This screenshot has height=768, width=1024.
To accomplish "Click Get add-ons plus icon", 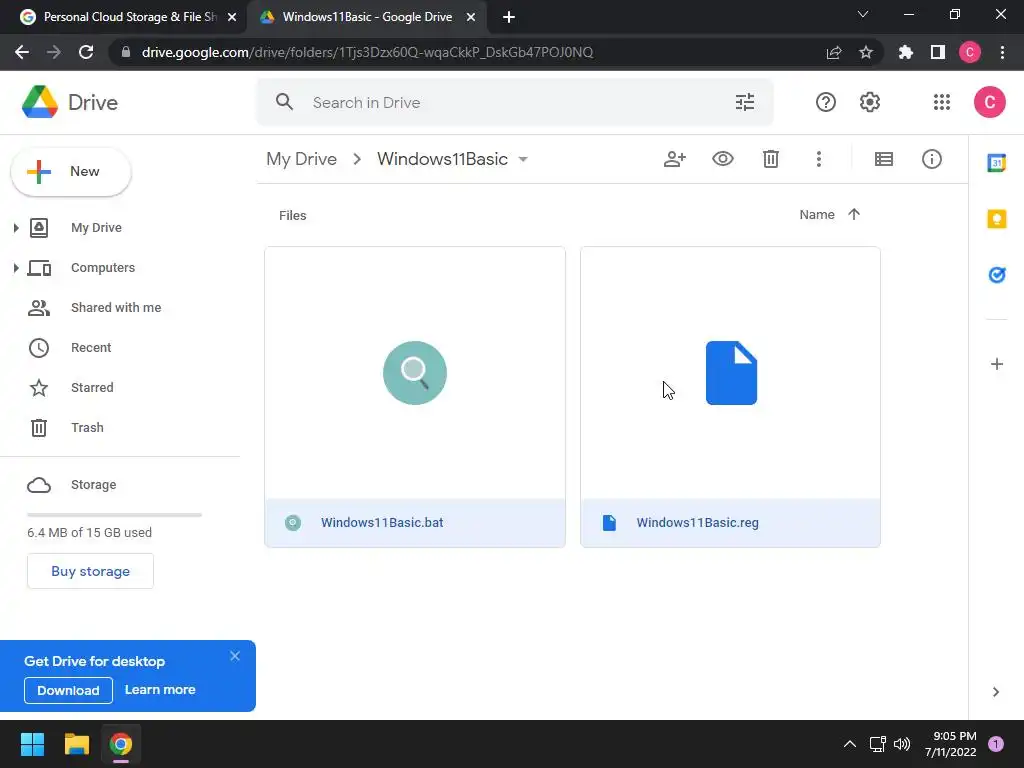I will tap(996, 364).
